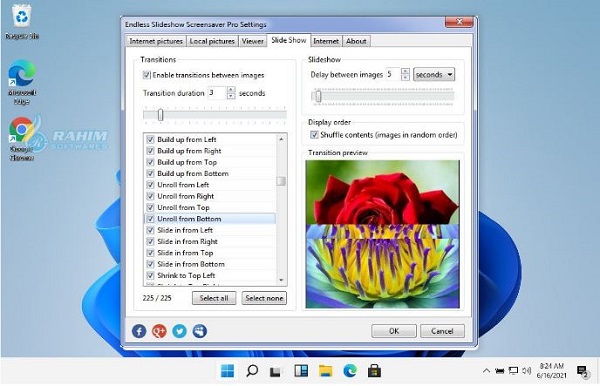Open Widgets on the taskbar
Viewport: 600px width, 386px height.
coord(301,371)
